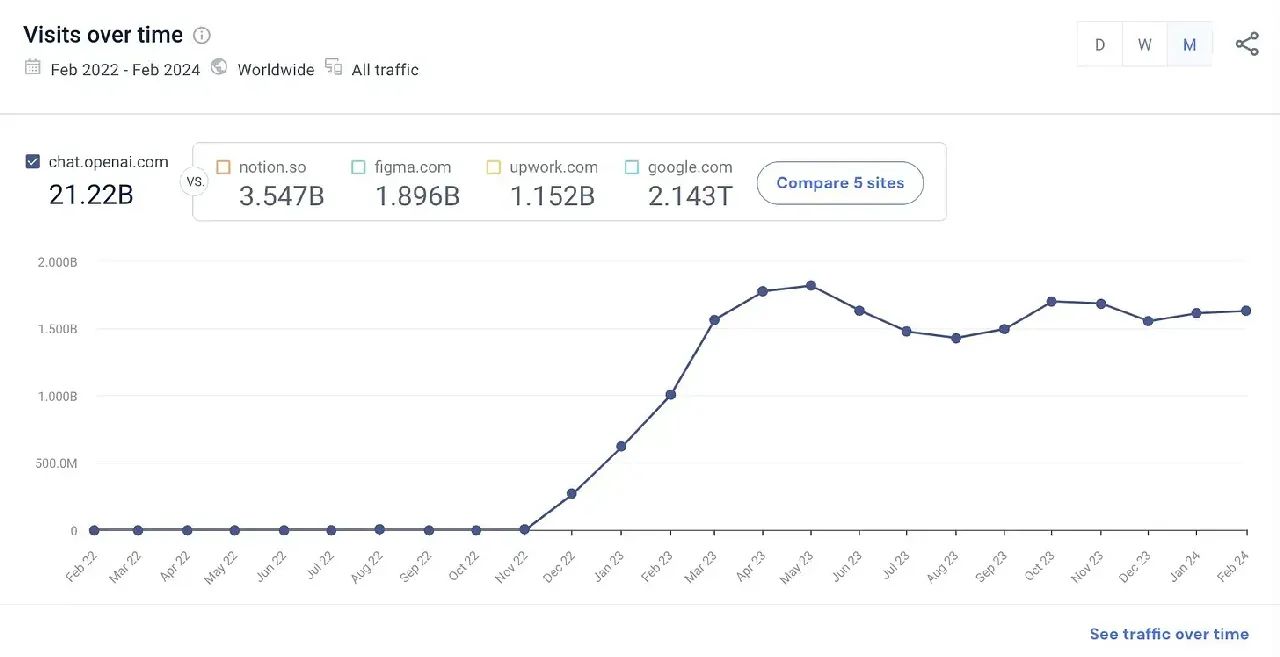Switch to daily (D) granularity

coord(1100,45)
